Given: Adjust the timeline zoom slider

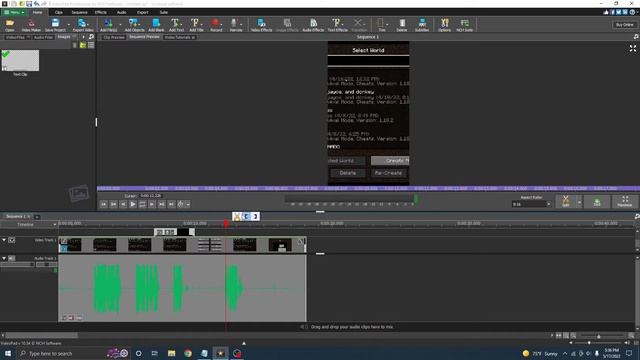Looking at the screenshot, I should click(599, 336).
